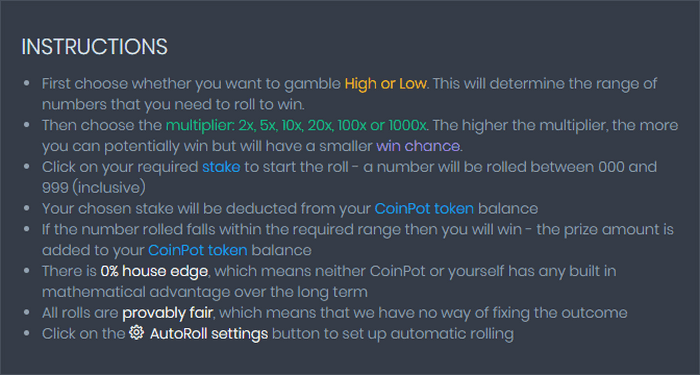Viewport: 700px width, 375px height.
Task: Click the bold "0% house edge" text
Action: click(x=154, y=271)
